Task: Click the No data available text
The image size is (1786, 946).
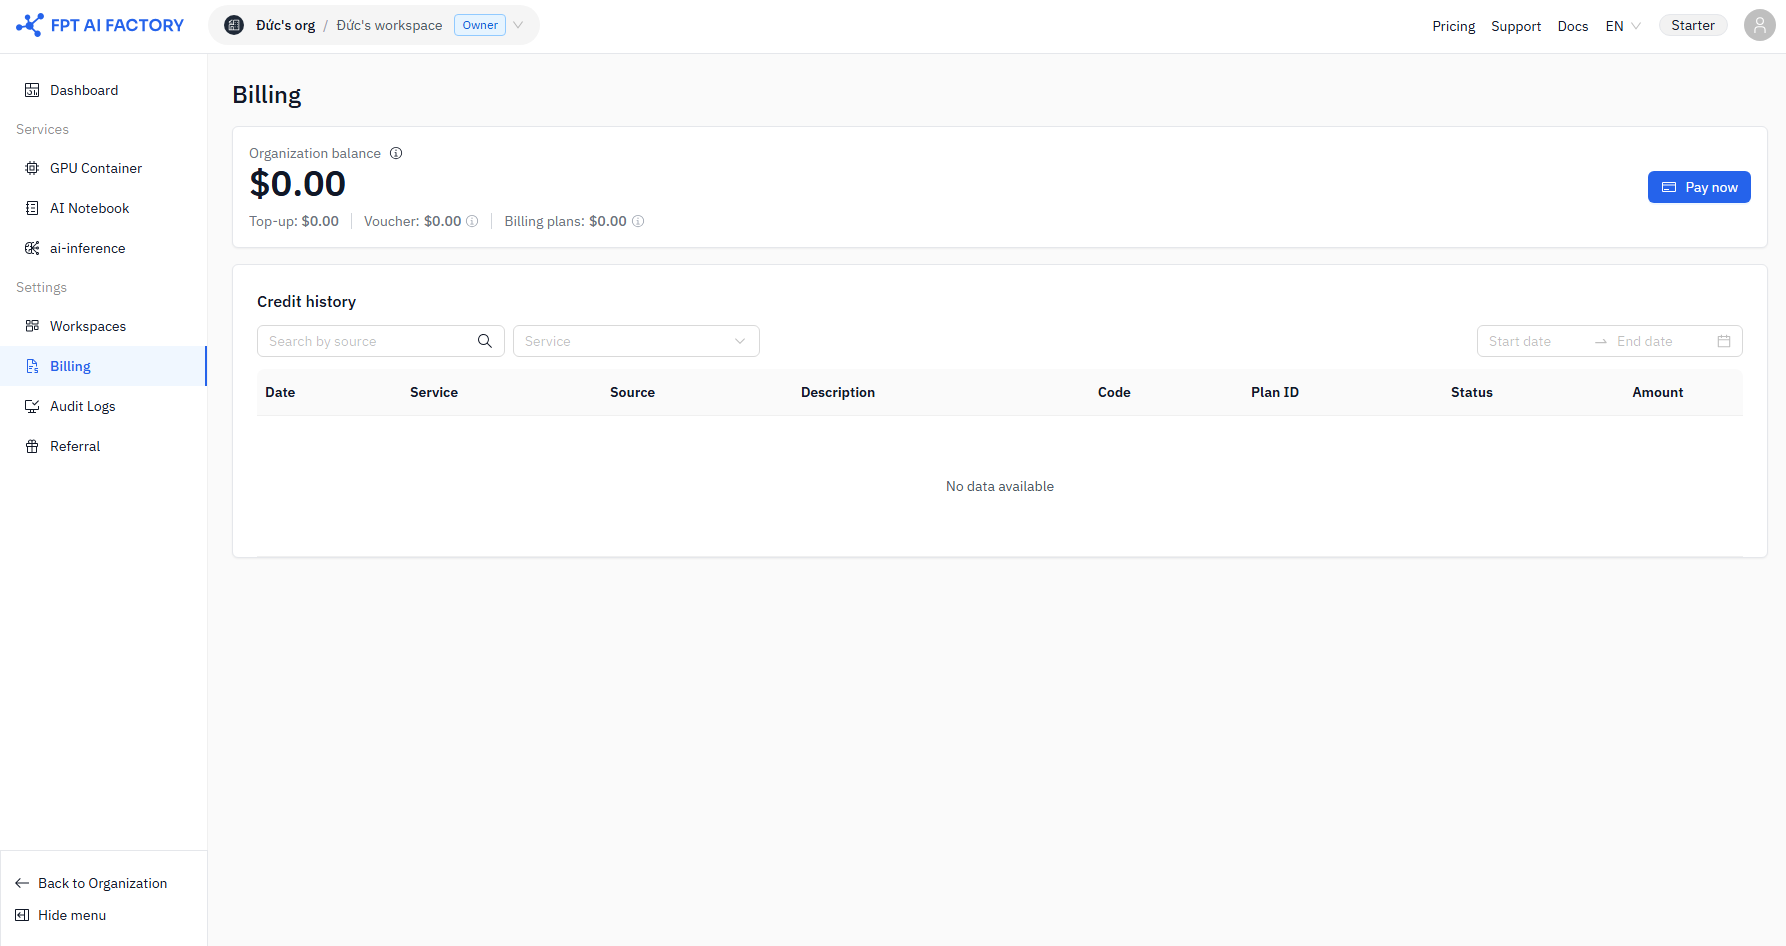Action: (1000, 486)
